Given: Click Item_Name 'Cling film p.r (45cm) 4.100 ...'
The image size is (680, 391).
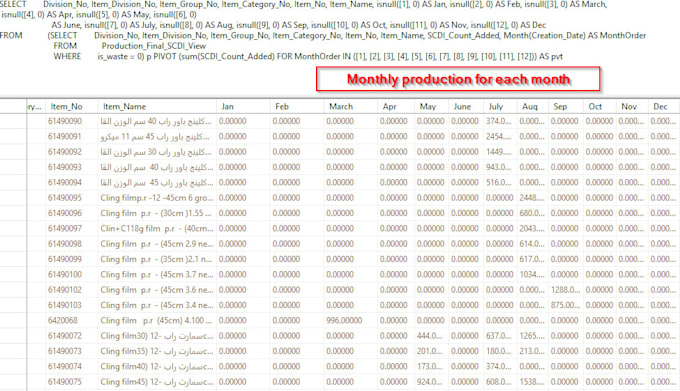Looking at the screenshot, I should coord(156,321).
